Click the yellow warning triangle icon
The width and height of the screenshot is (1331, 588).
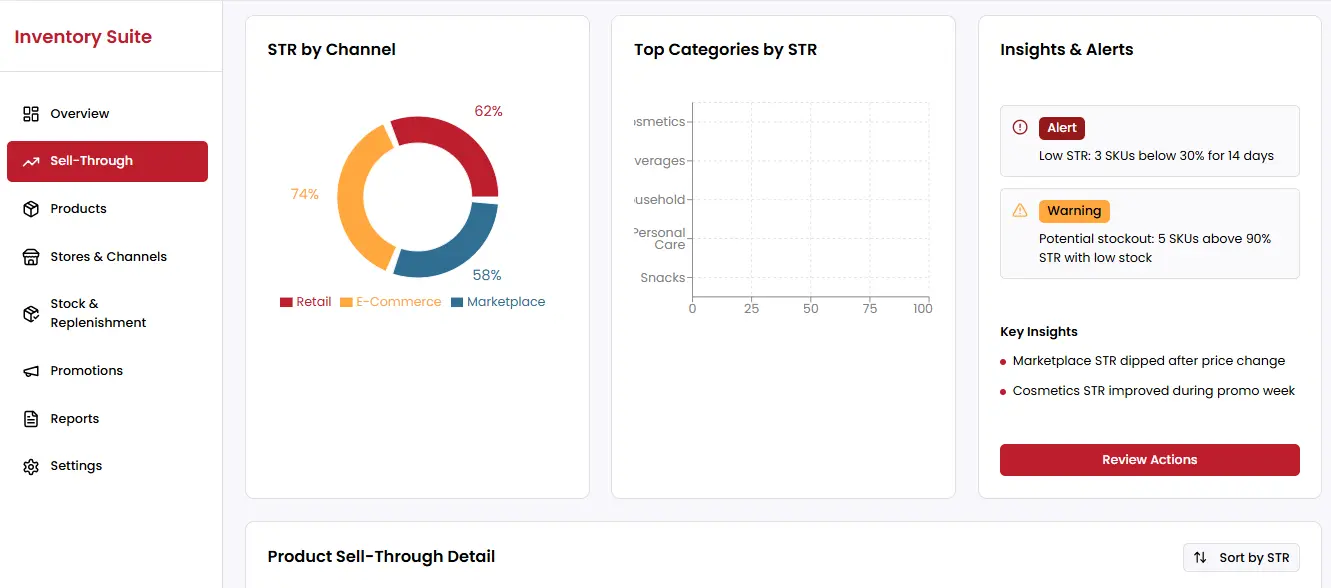(x=1020, y=211)
